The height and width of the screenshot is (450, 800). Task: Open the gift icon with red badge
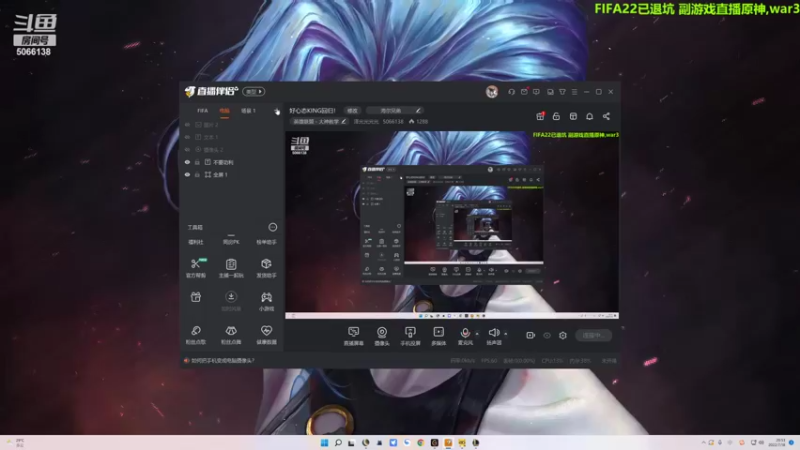pos(540,116)
